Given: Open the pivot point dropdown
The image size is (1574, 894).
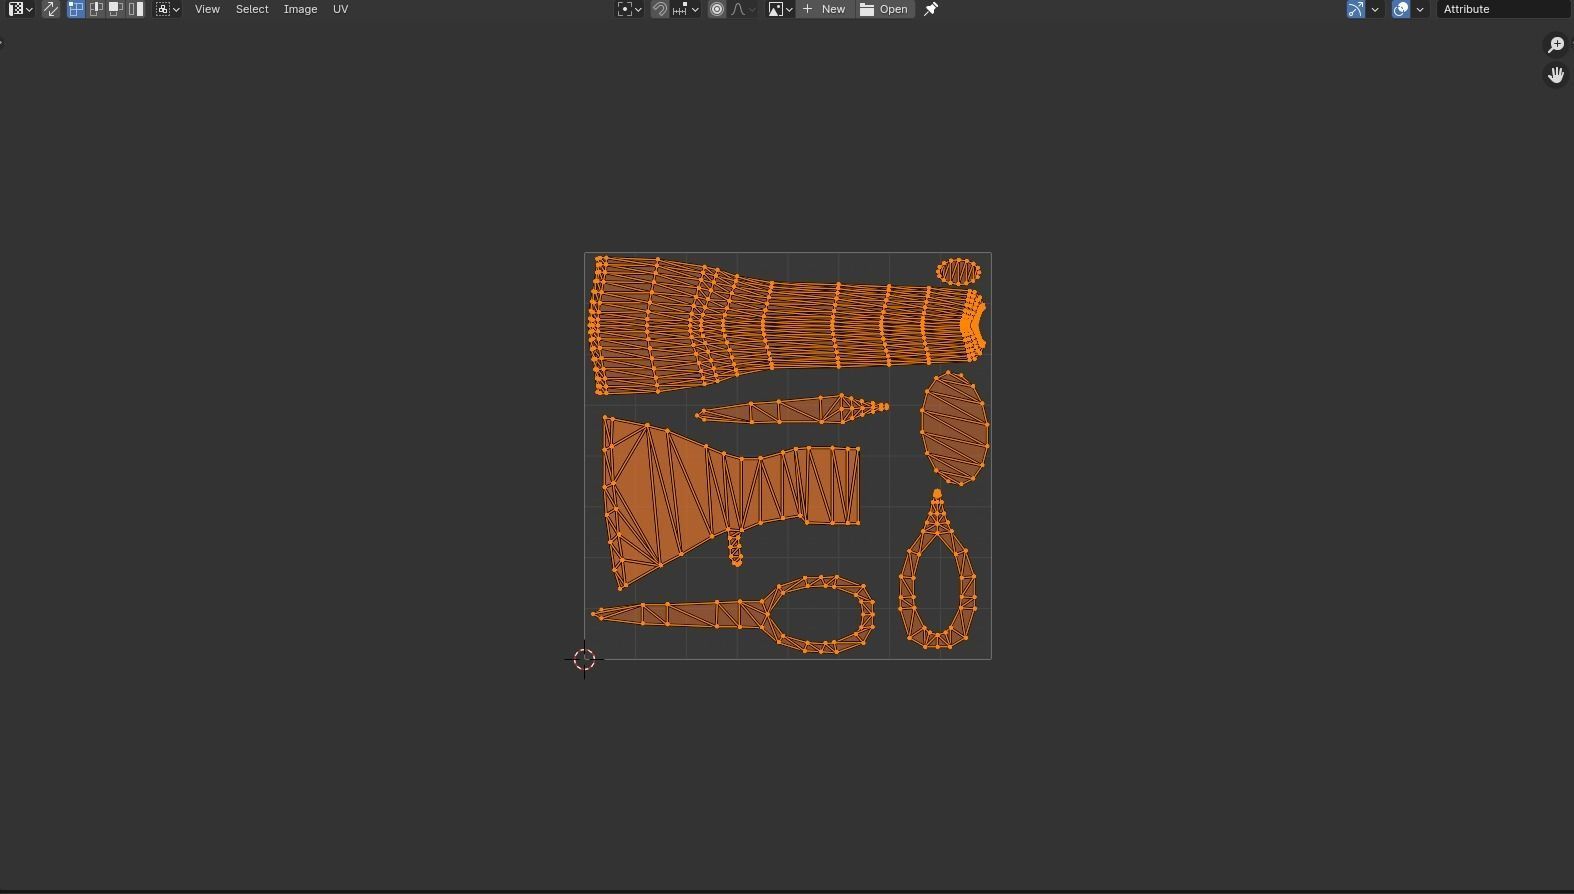Looking at the screenshot, I should point(629,9).
